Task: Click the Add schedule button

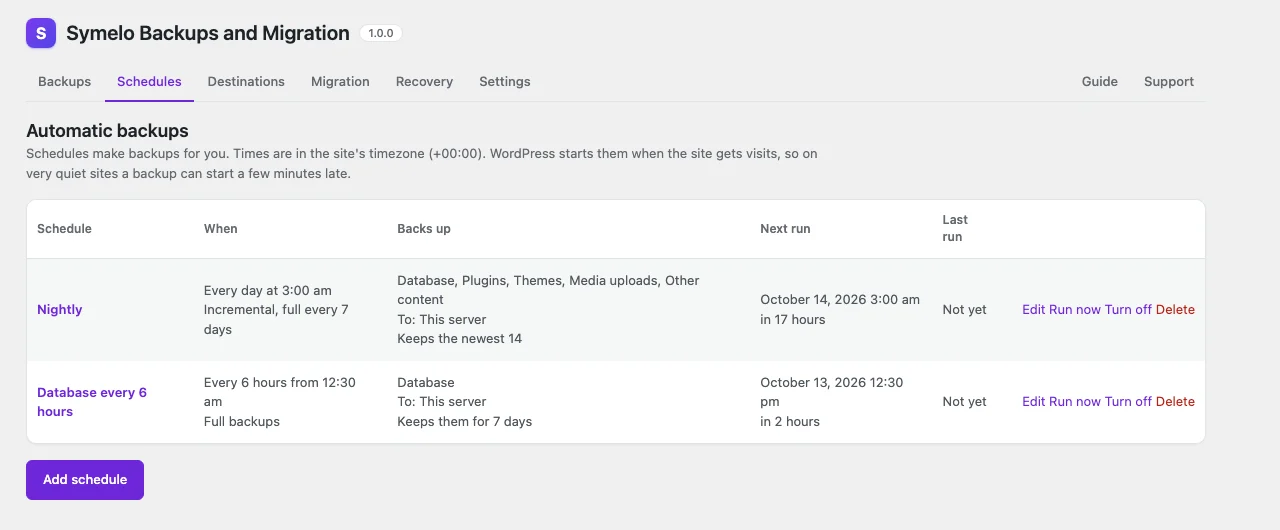Action: (85, 480)
